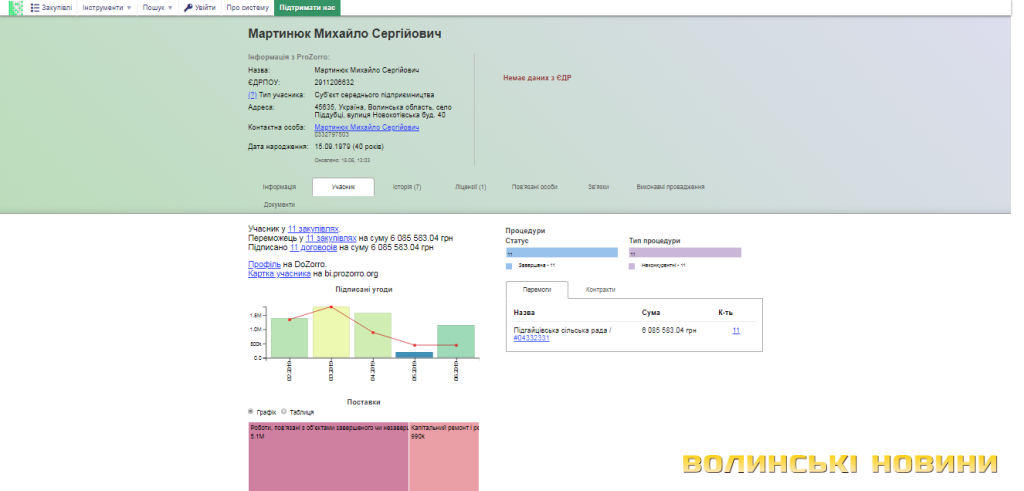Click the green site logo icon
The width and height of the screenshot is (1024, 491).
[15, 7]
